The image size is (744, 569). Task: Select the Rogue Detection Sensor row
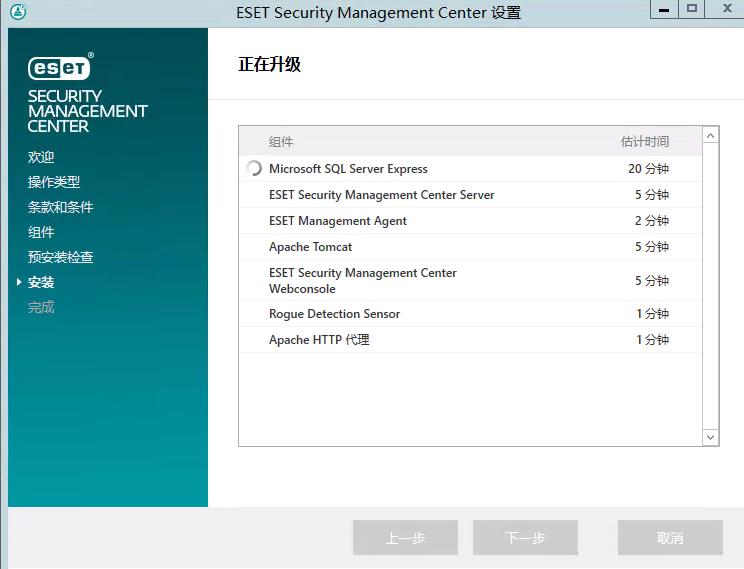coord(470,314)
